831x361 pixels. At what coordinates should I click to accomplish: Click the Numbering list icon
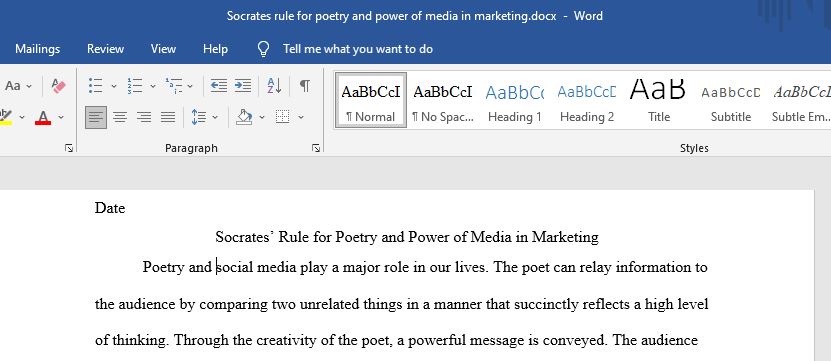[x=135, y=85]
